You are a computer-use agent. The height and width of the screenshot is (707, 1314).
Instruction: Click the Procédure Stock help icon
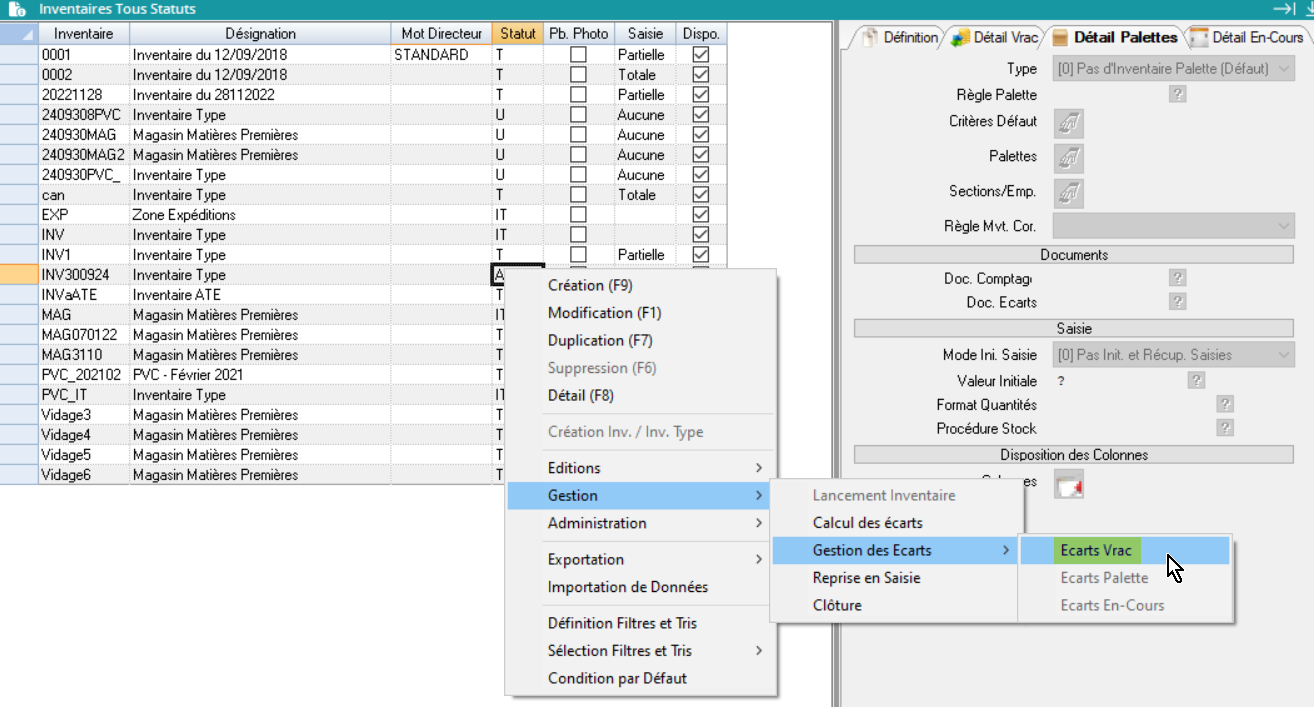[1225, 428]
